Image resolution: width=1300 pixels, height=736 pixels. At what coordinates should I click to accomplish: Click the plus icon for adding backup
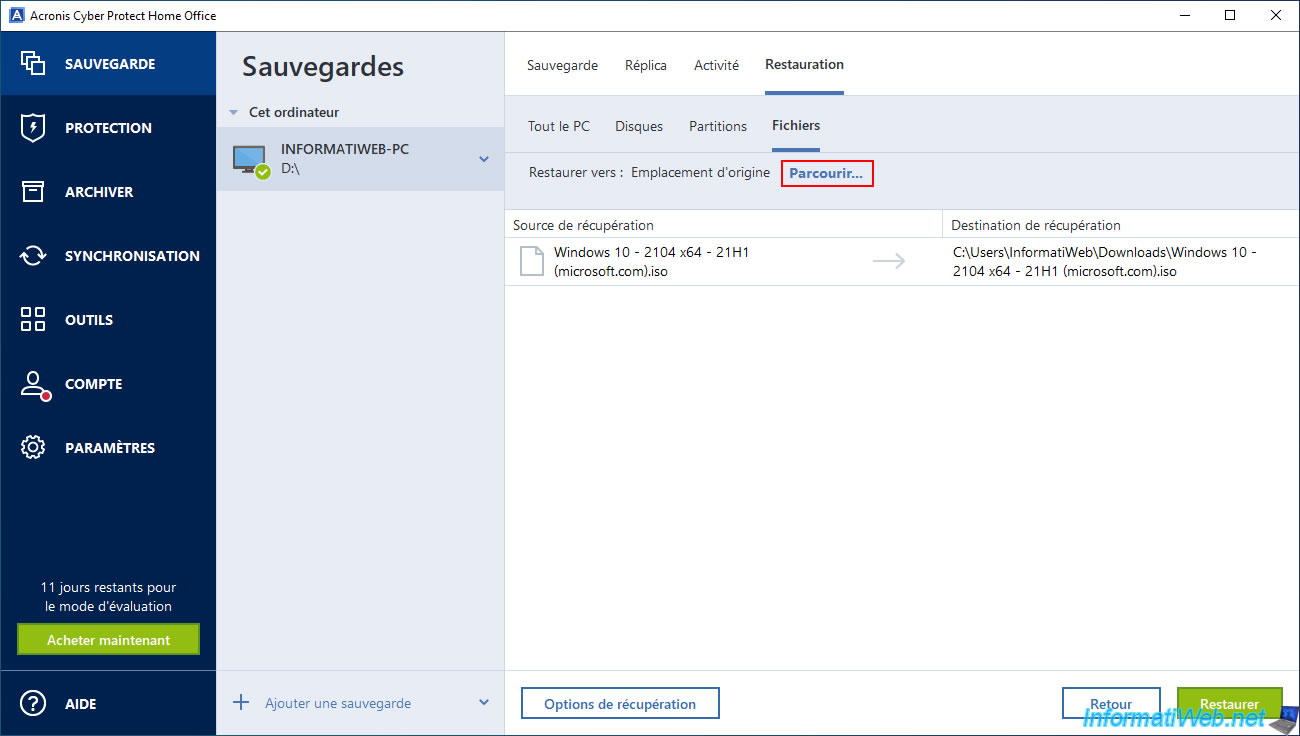pos(241,702)
